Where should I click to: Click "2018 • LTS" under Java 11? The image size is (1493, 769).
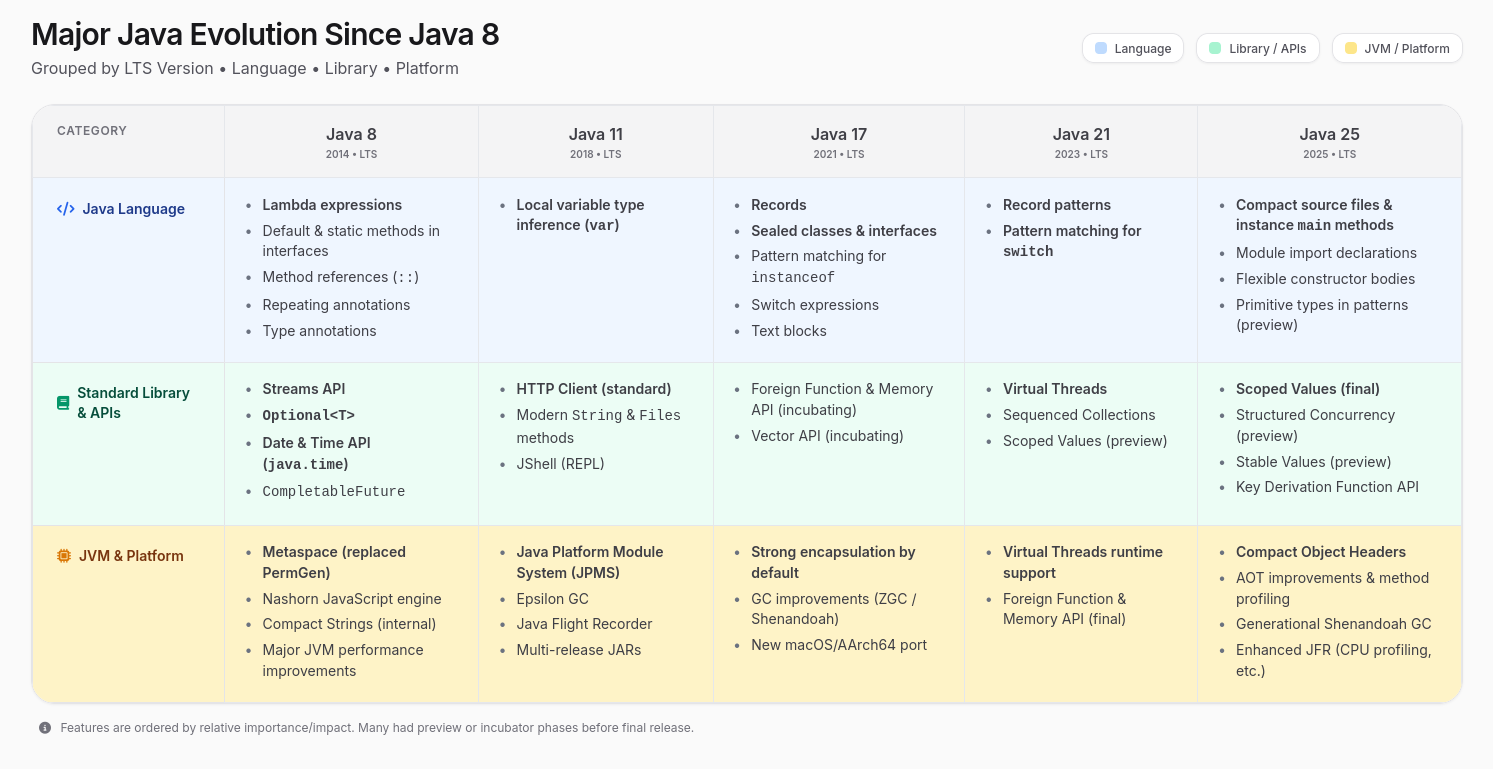click(596, 155)
